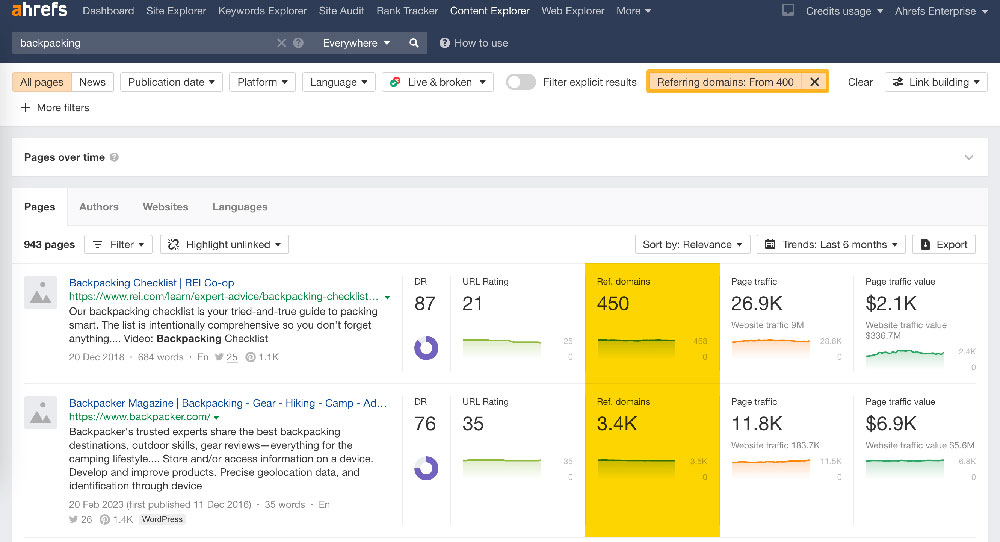Open Backpacker Magazine result title link
This screenshot has height=542, width=1000.
(x=228, y=403)
